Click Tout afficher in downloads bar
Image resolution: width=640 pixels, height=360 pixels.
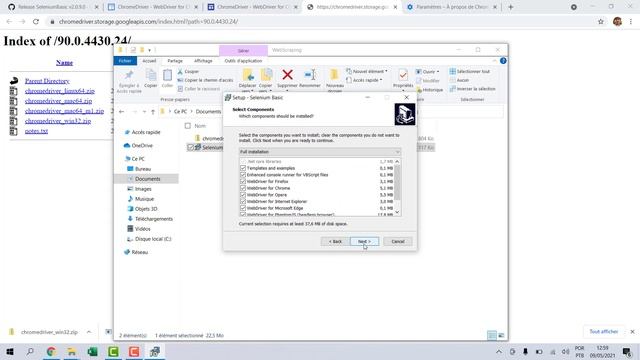[x=604, y=331]
